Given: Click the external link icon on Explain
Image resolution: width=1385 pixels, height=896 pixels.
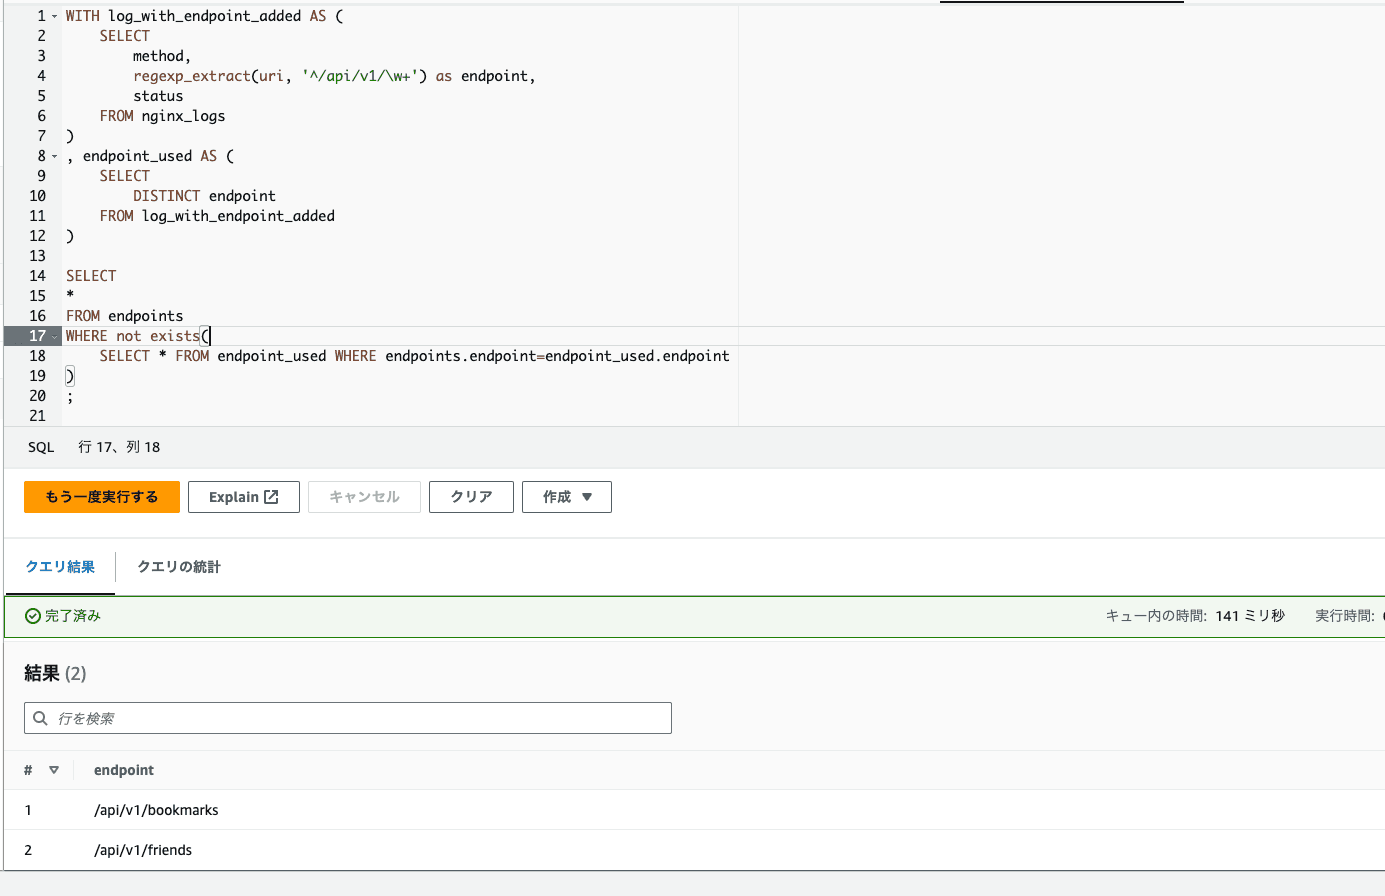Looking at the screenshot, I should (271, 497).
